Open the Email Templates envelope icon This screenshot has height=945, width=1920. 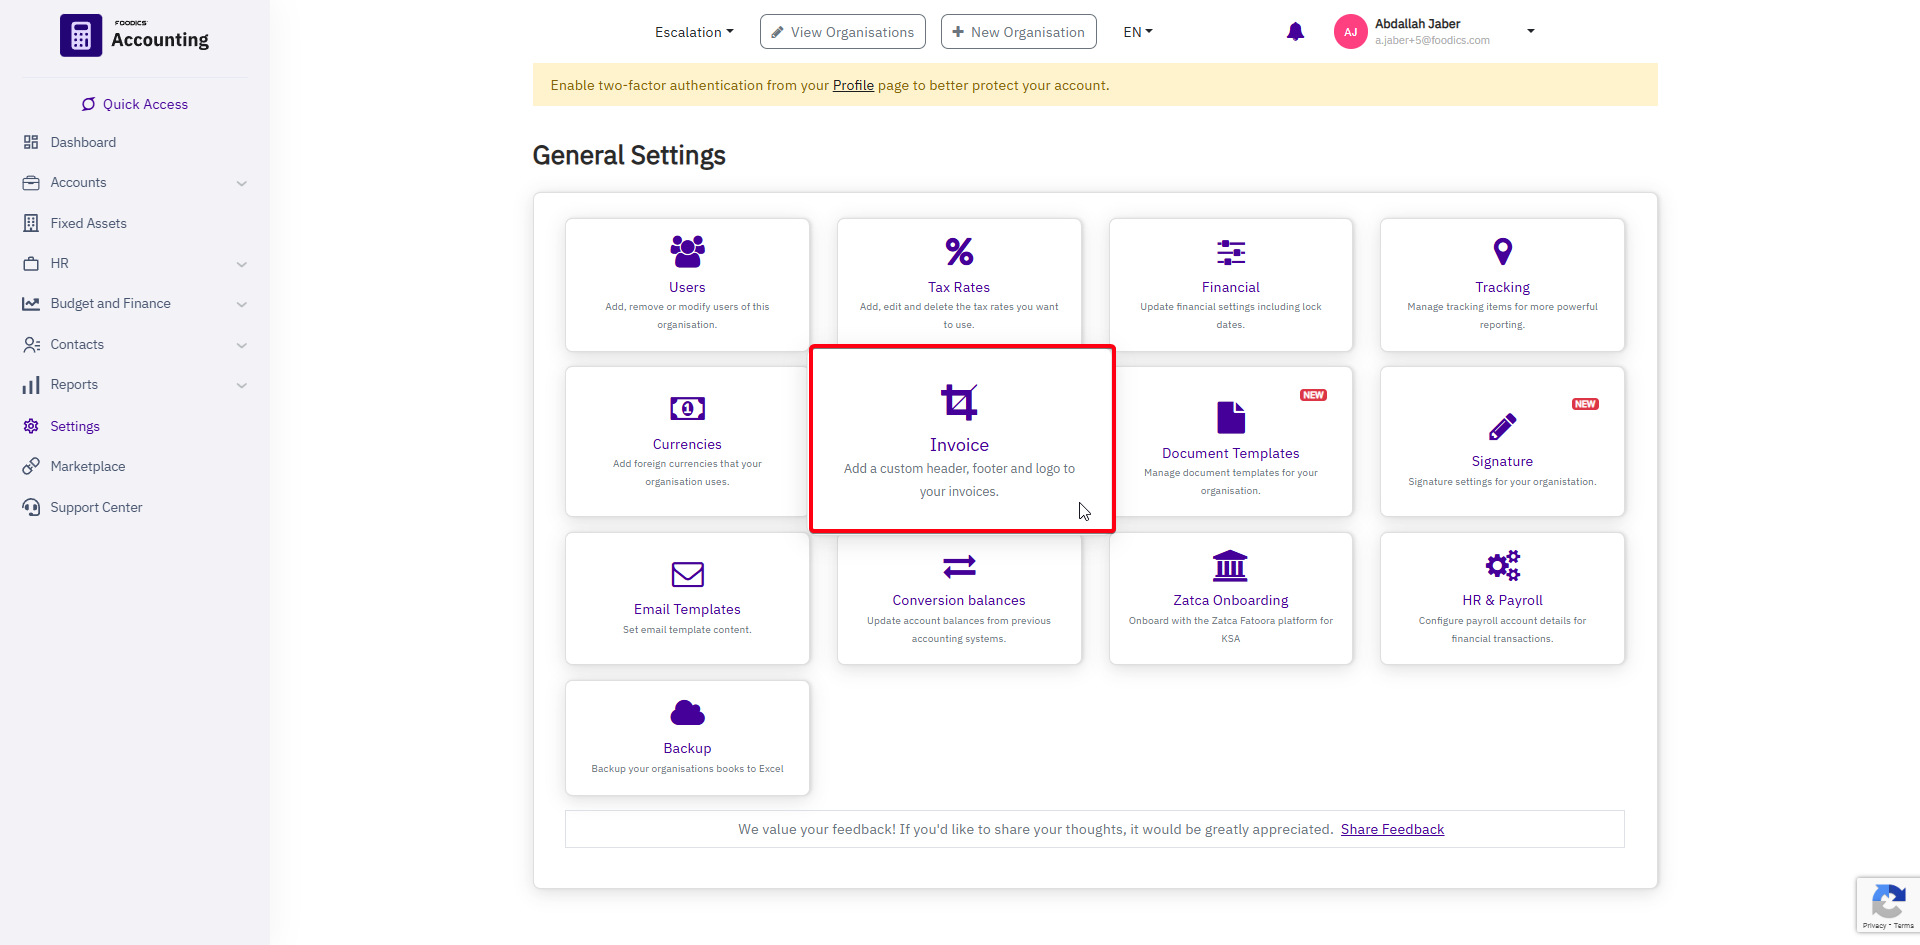click(x=686, y=573)
